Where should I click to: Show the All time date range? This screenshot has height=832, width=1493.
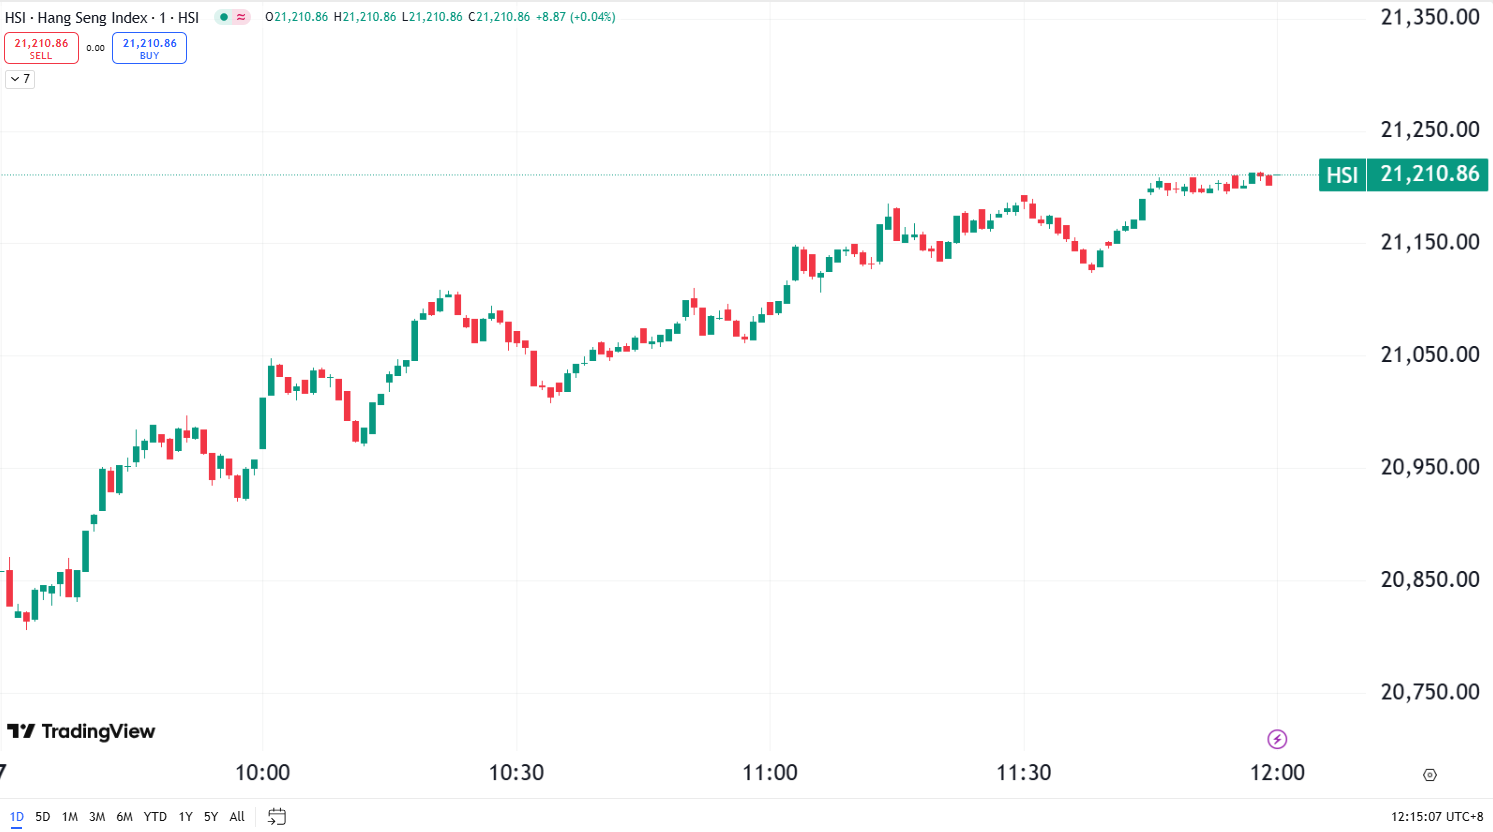click(237, 817)
